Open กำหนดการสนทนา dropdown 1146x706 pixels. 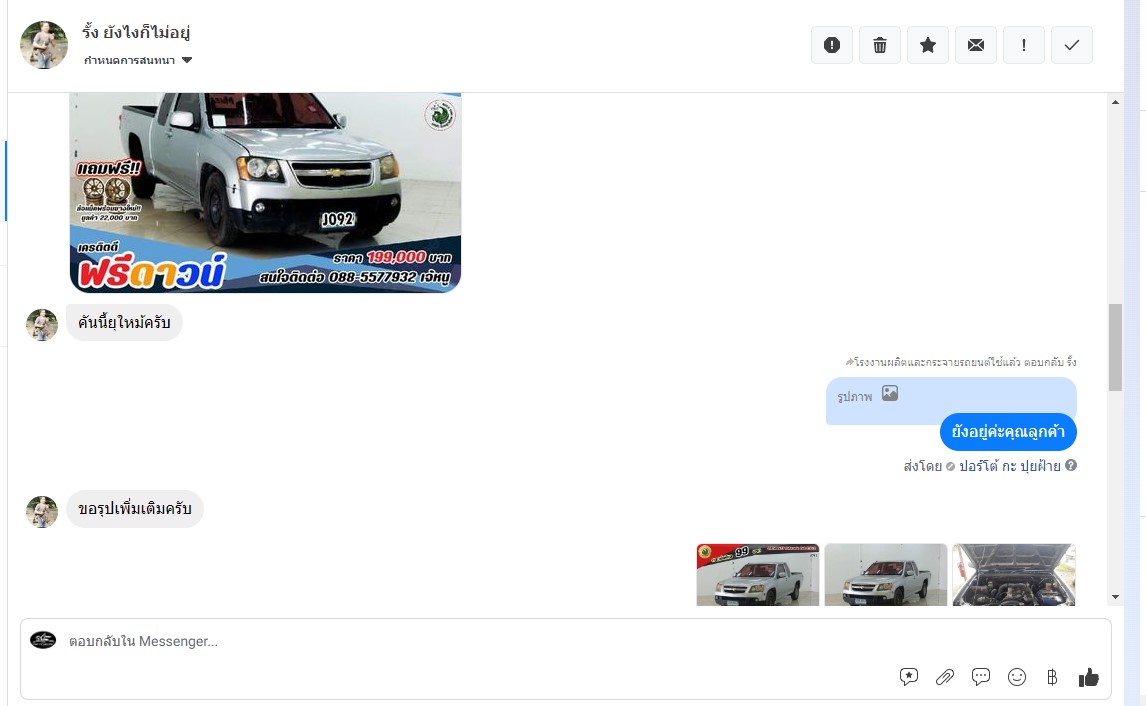[137, 60]
